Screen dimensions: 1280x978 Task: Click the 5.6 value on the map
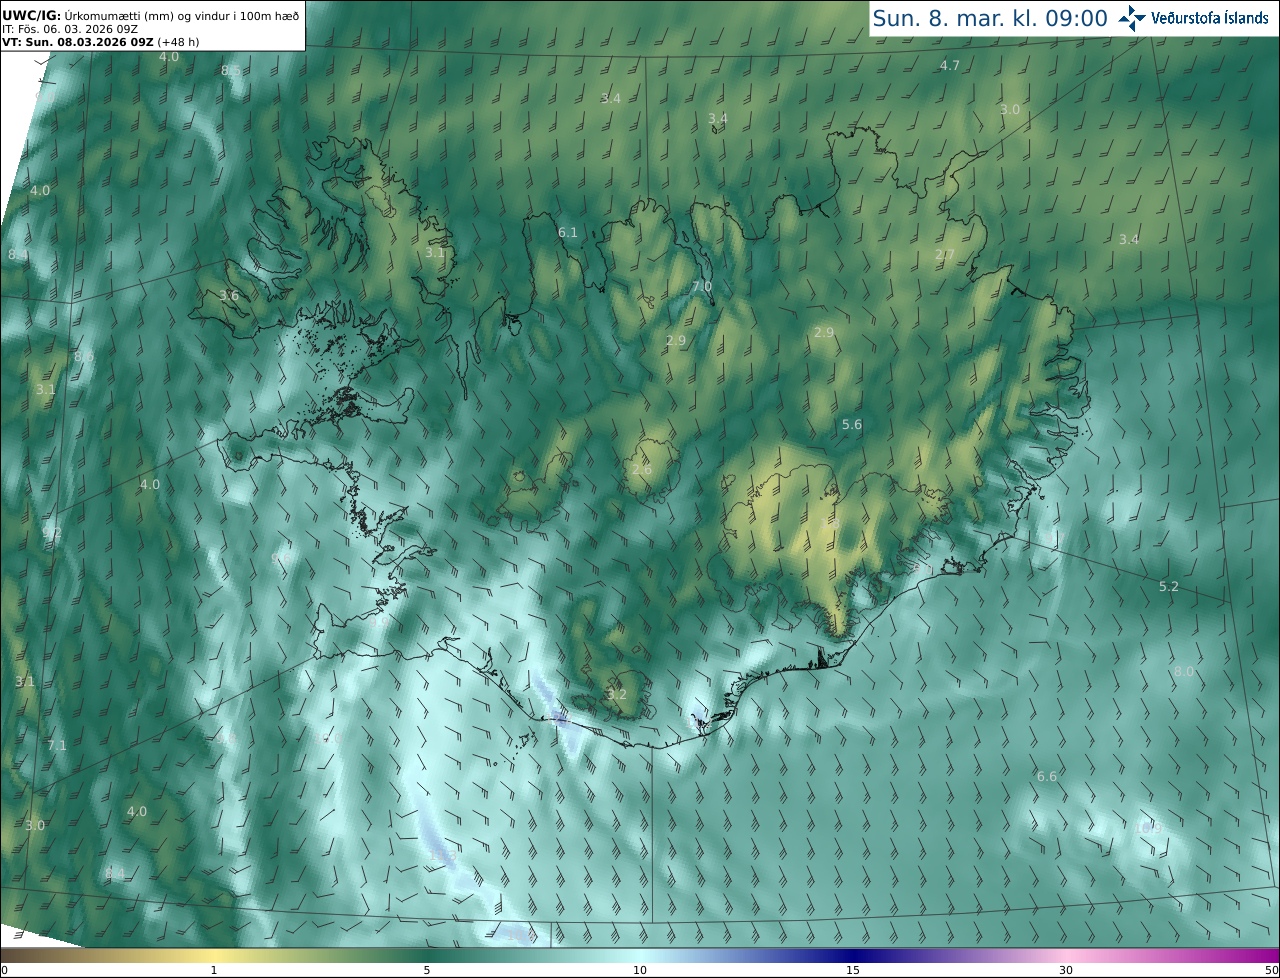click(x=852, y=425)
